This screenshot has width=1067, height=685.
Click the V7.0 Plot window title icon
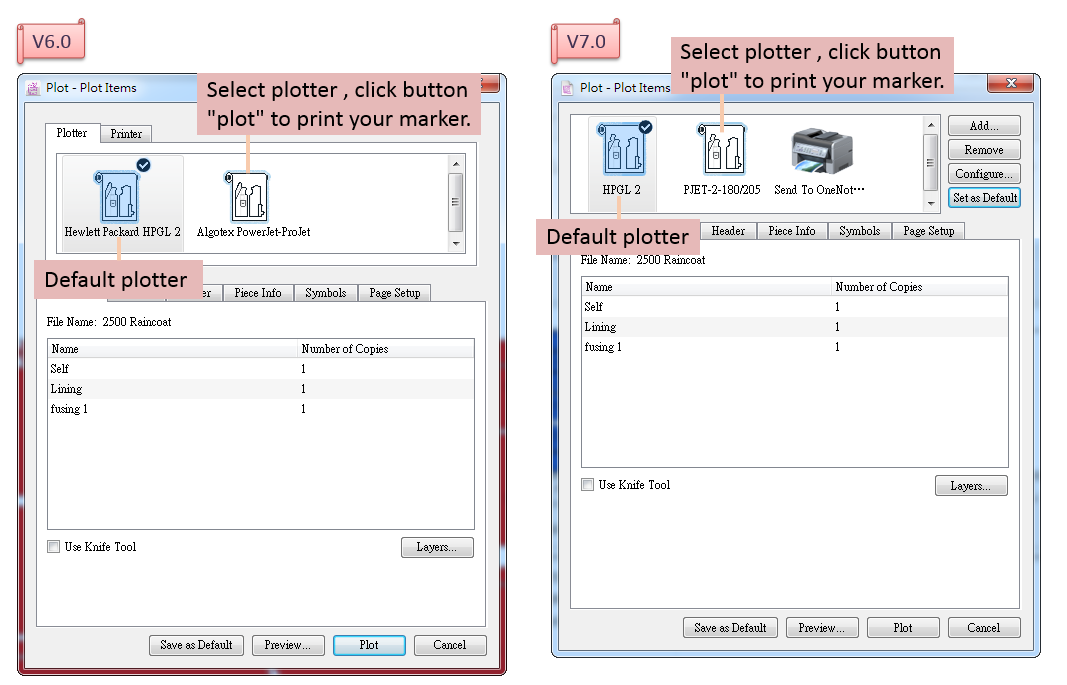[567, 88]
